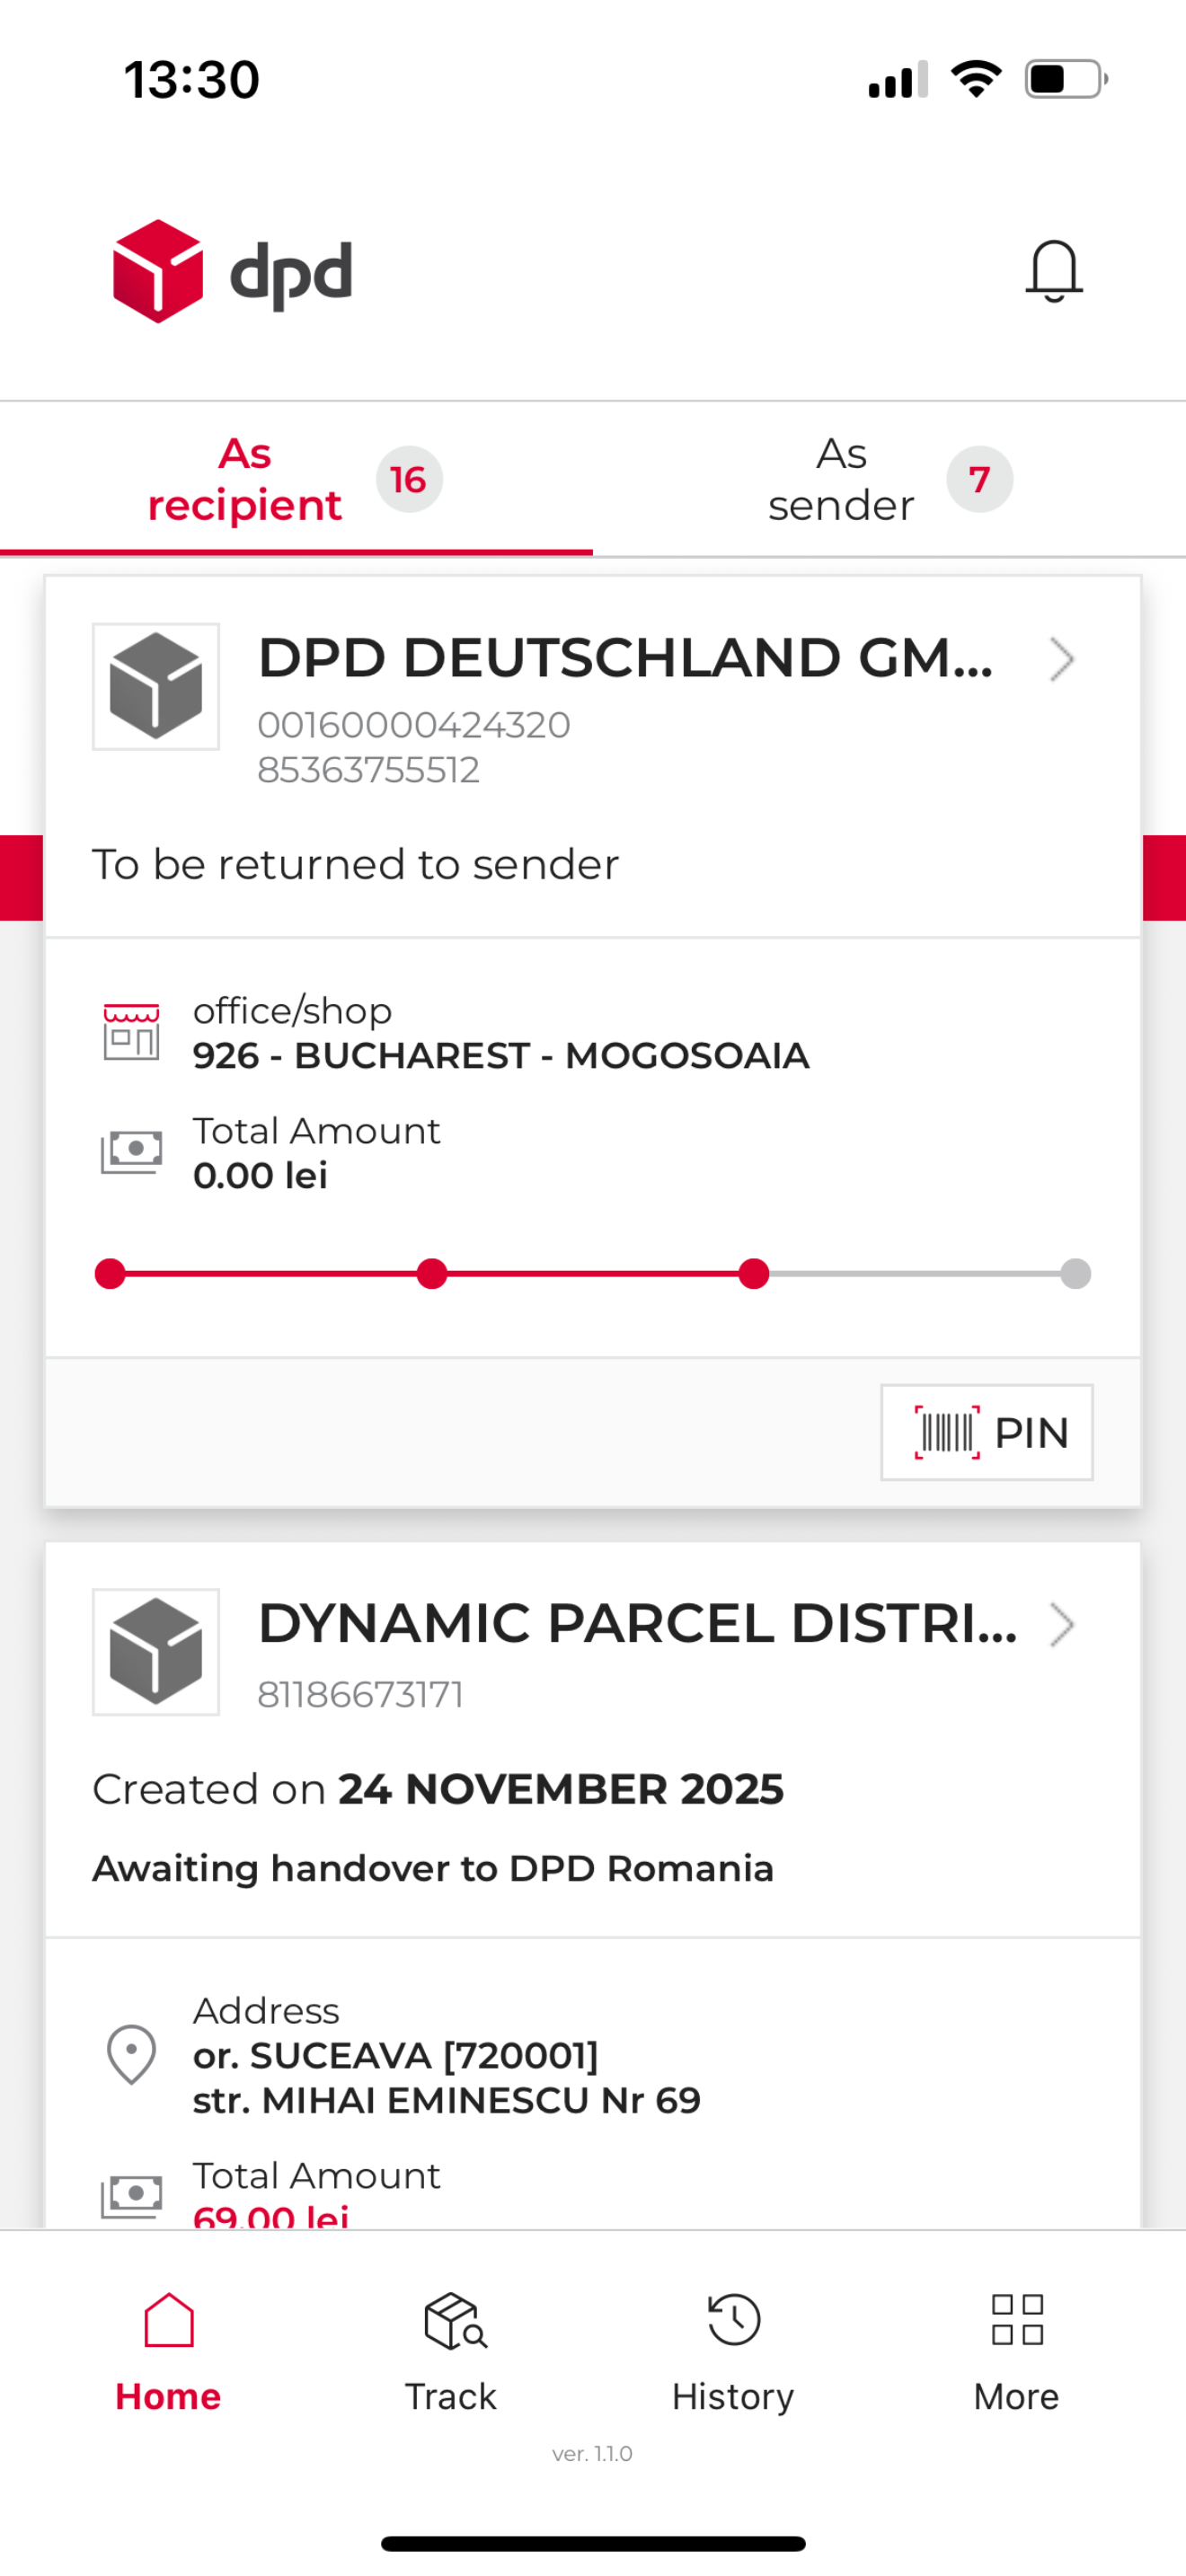Viewport: 1186px width, 2576px height.
Task: Expand the DYNAMIC PARCEL DISTRI shipment details
Action: tap(640, 1627)
